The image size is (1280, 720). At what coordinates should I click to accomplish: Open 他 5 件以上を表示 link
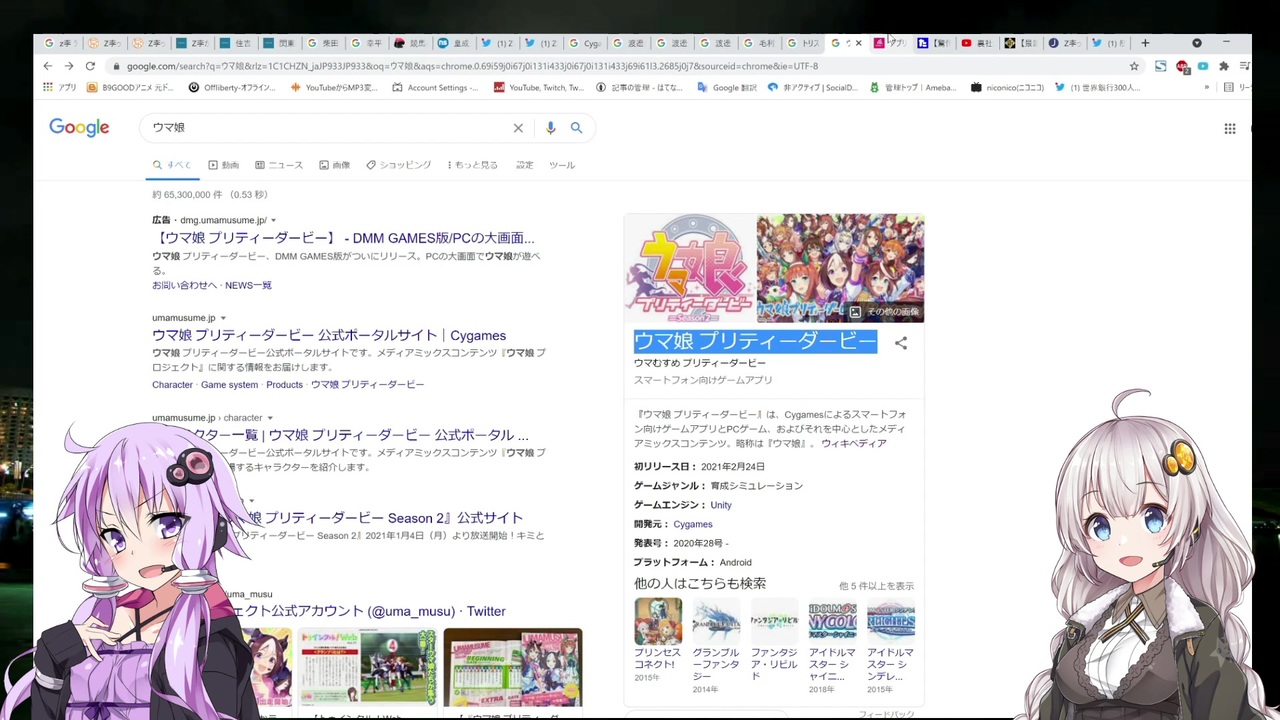coord(876,586)
